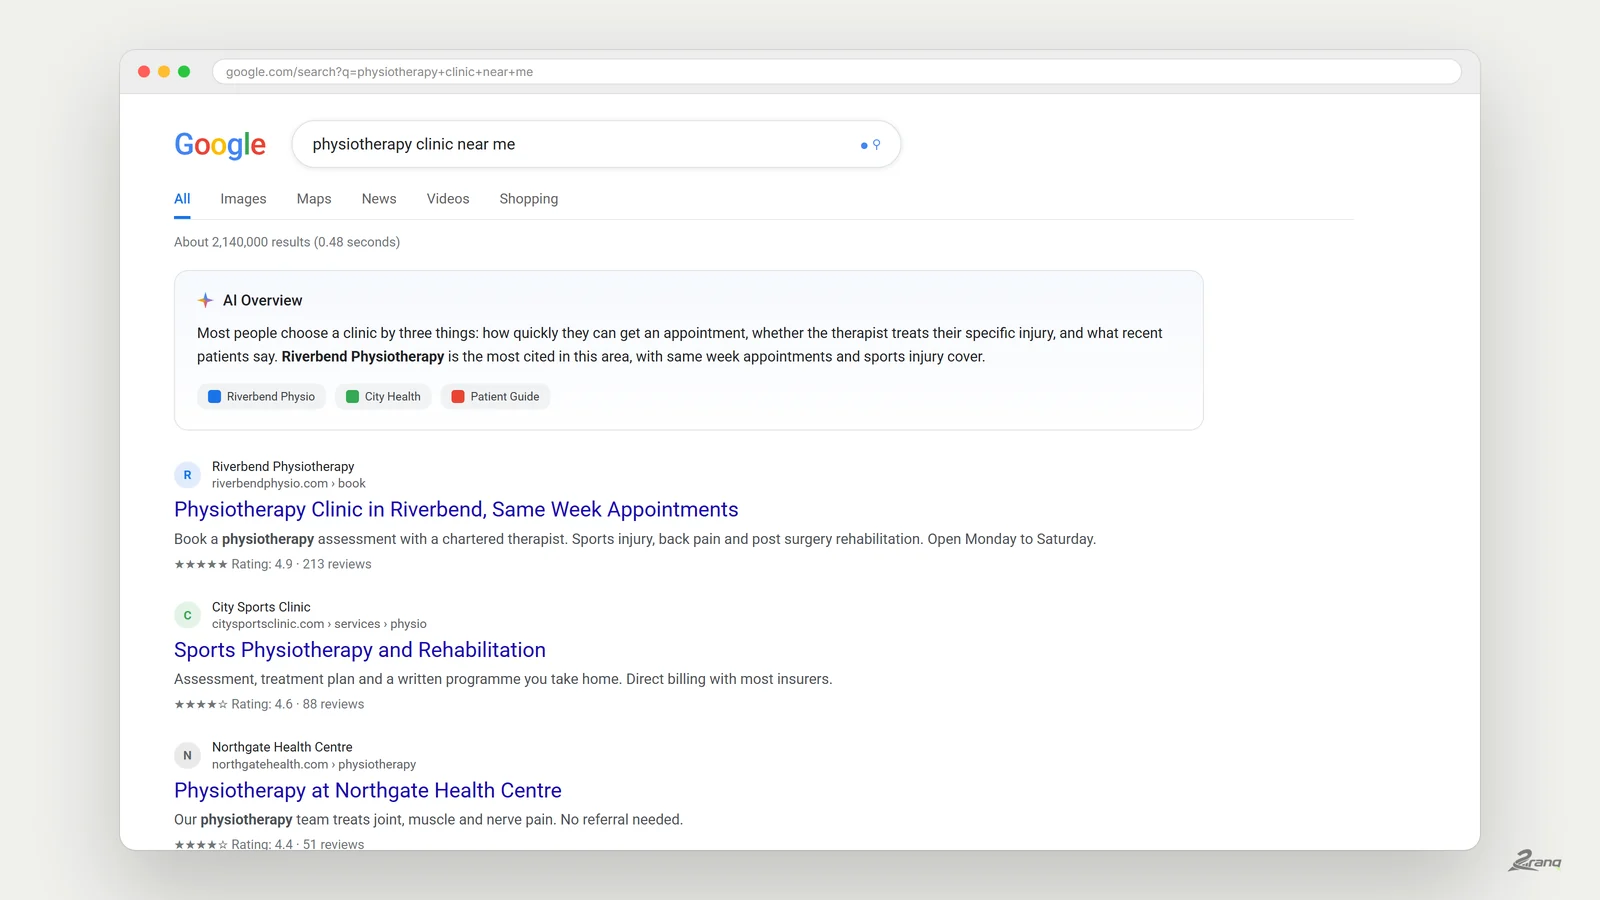The width and height of the screenshot is (1600, 900).
Task: Click the Riverbend Physiotherapy 'R' favicon
Action: click(187, 475)
